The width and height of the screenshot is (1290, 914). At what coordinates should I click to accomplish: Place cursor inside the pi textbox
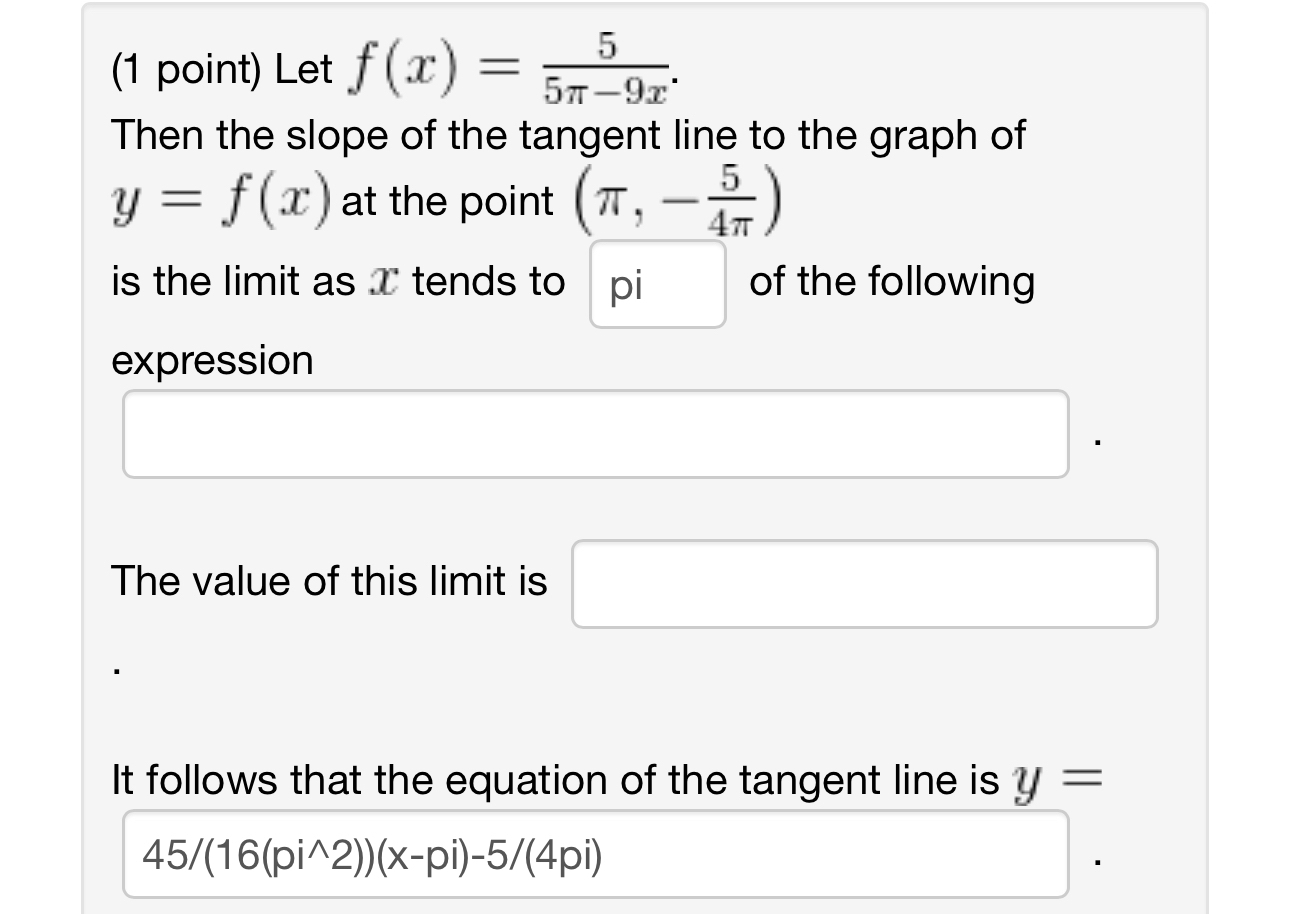click(657, 284)
